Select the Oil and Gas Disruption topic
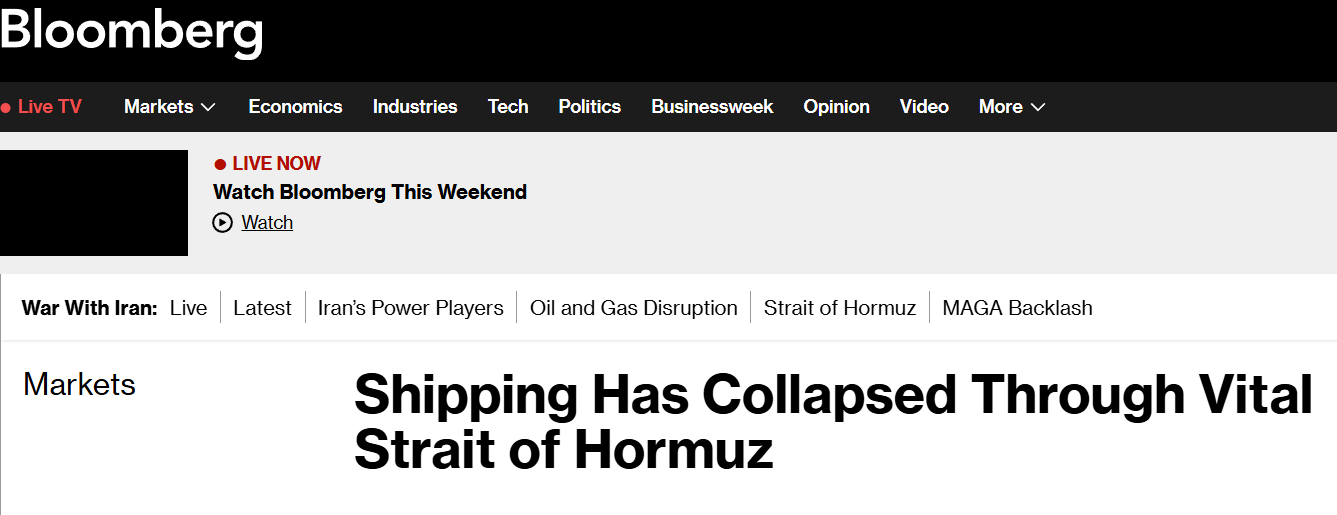This screenshot has width=1337, height=515. pos(634,308)
